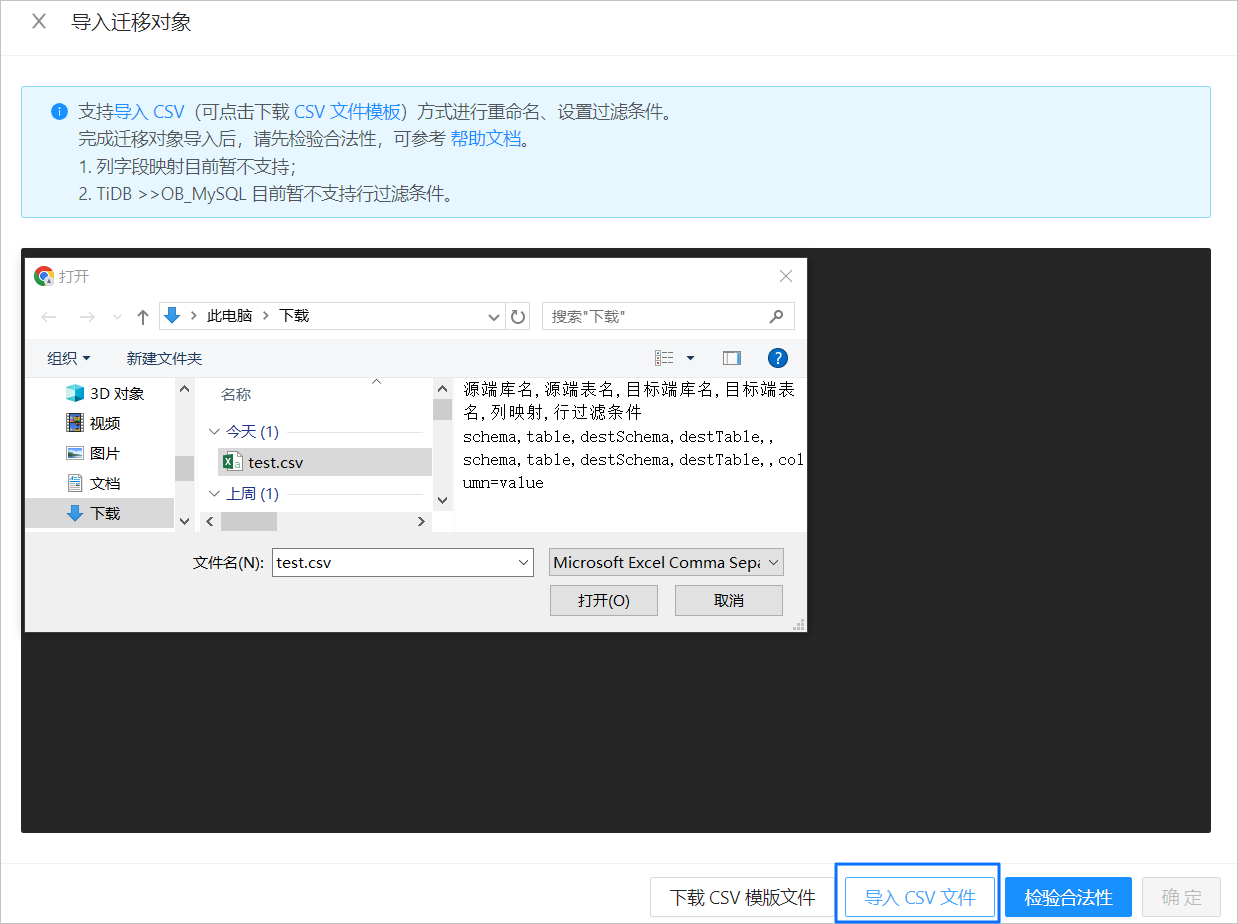The height and width of the screenshot is (924, 1238).
Task: Toggle the preview pane icon
Action: coord(732,358)
